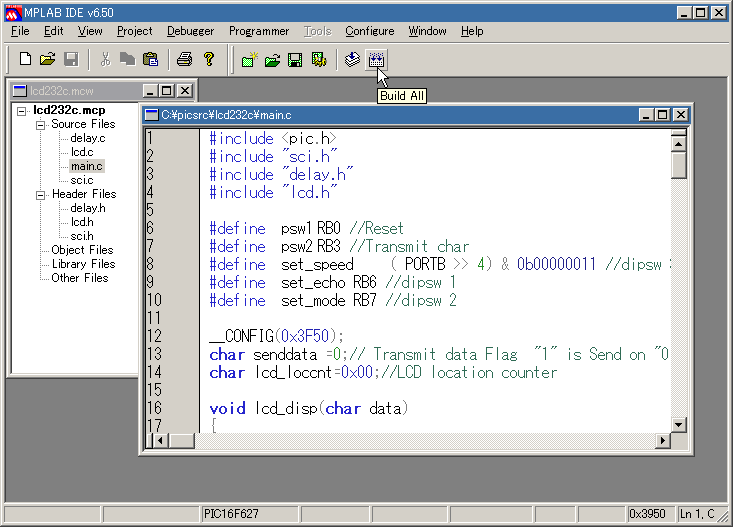The width and height of the screenshot is (733, 527).
Task: Maximize the lcd232c.mcw project window
Action: (167, 90)
